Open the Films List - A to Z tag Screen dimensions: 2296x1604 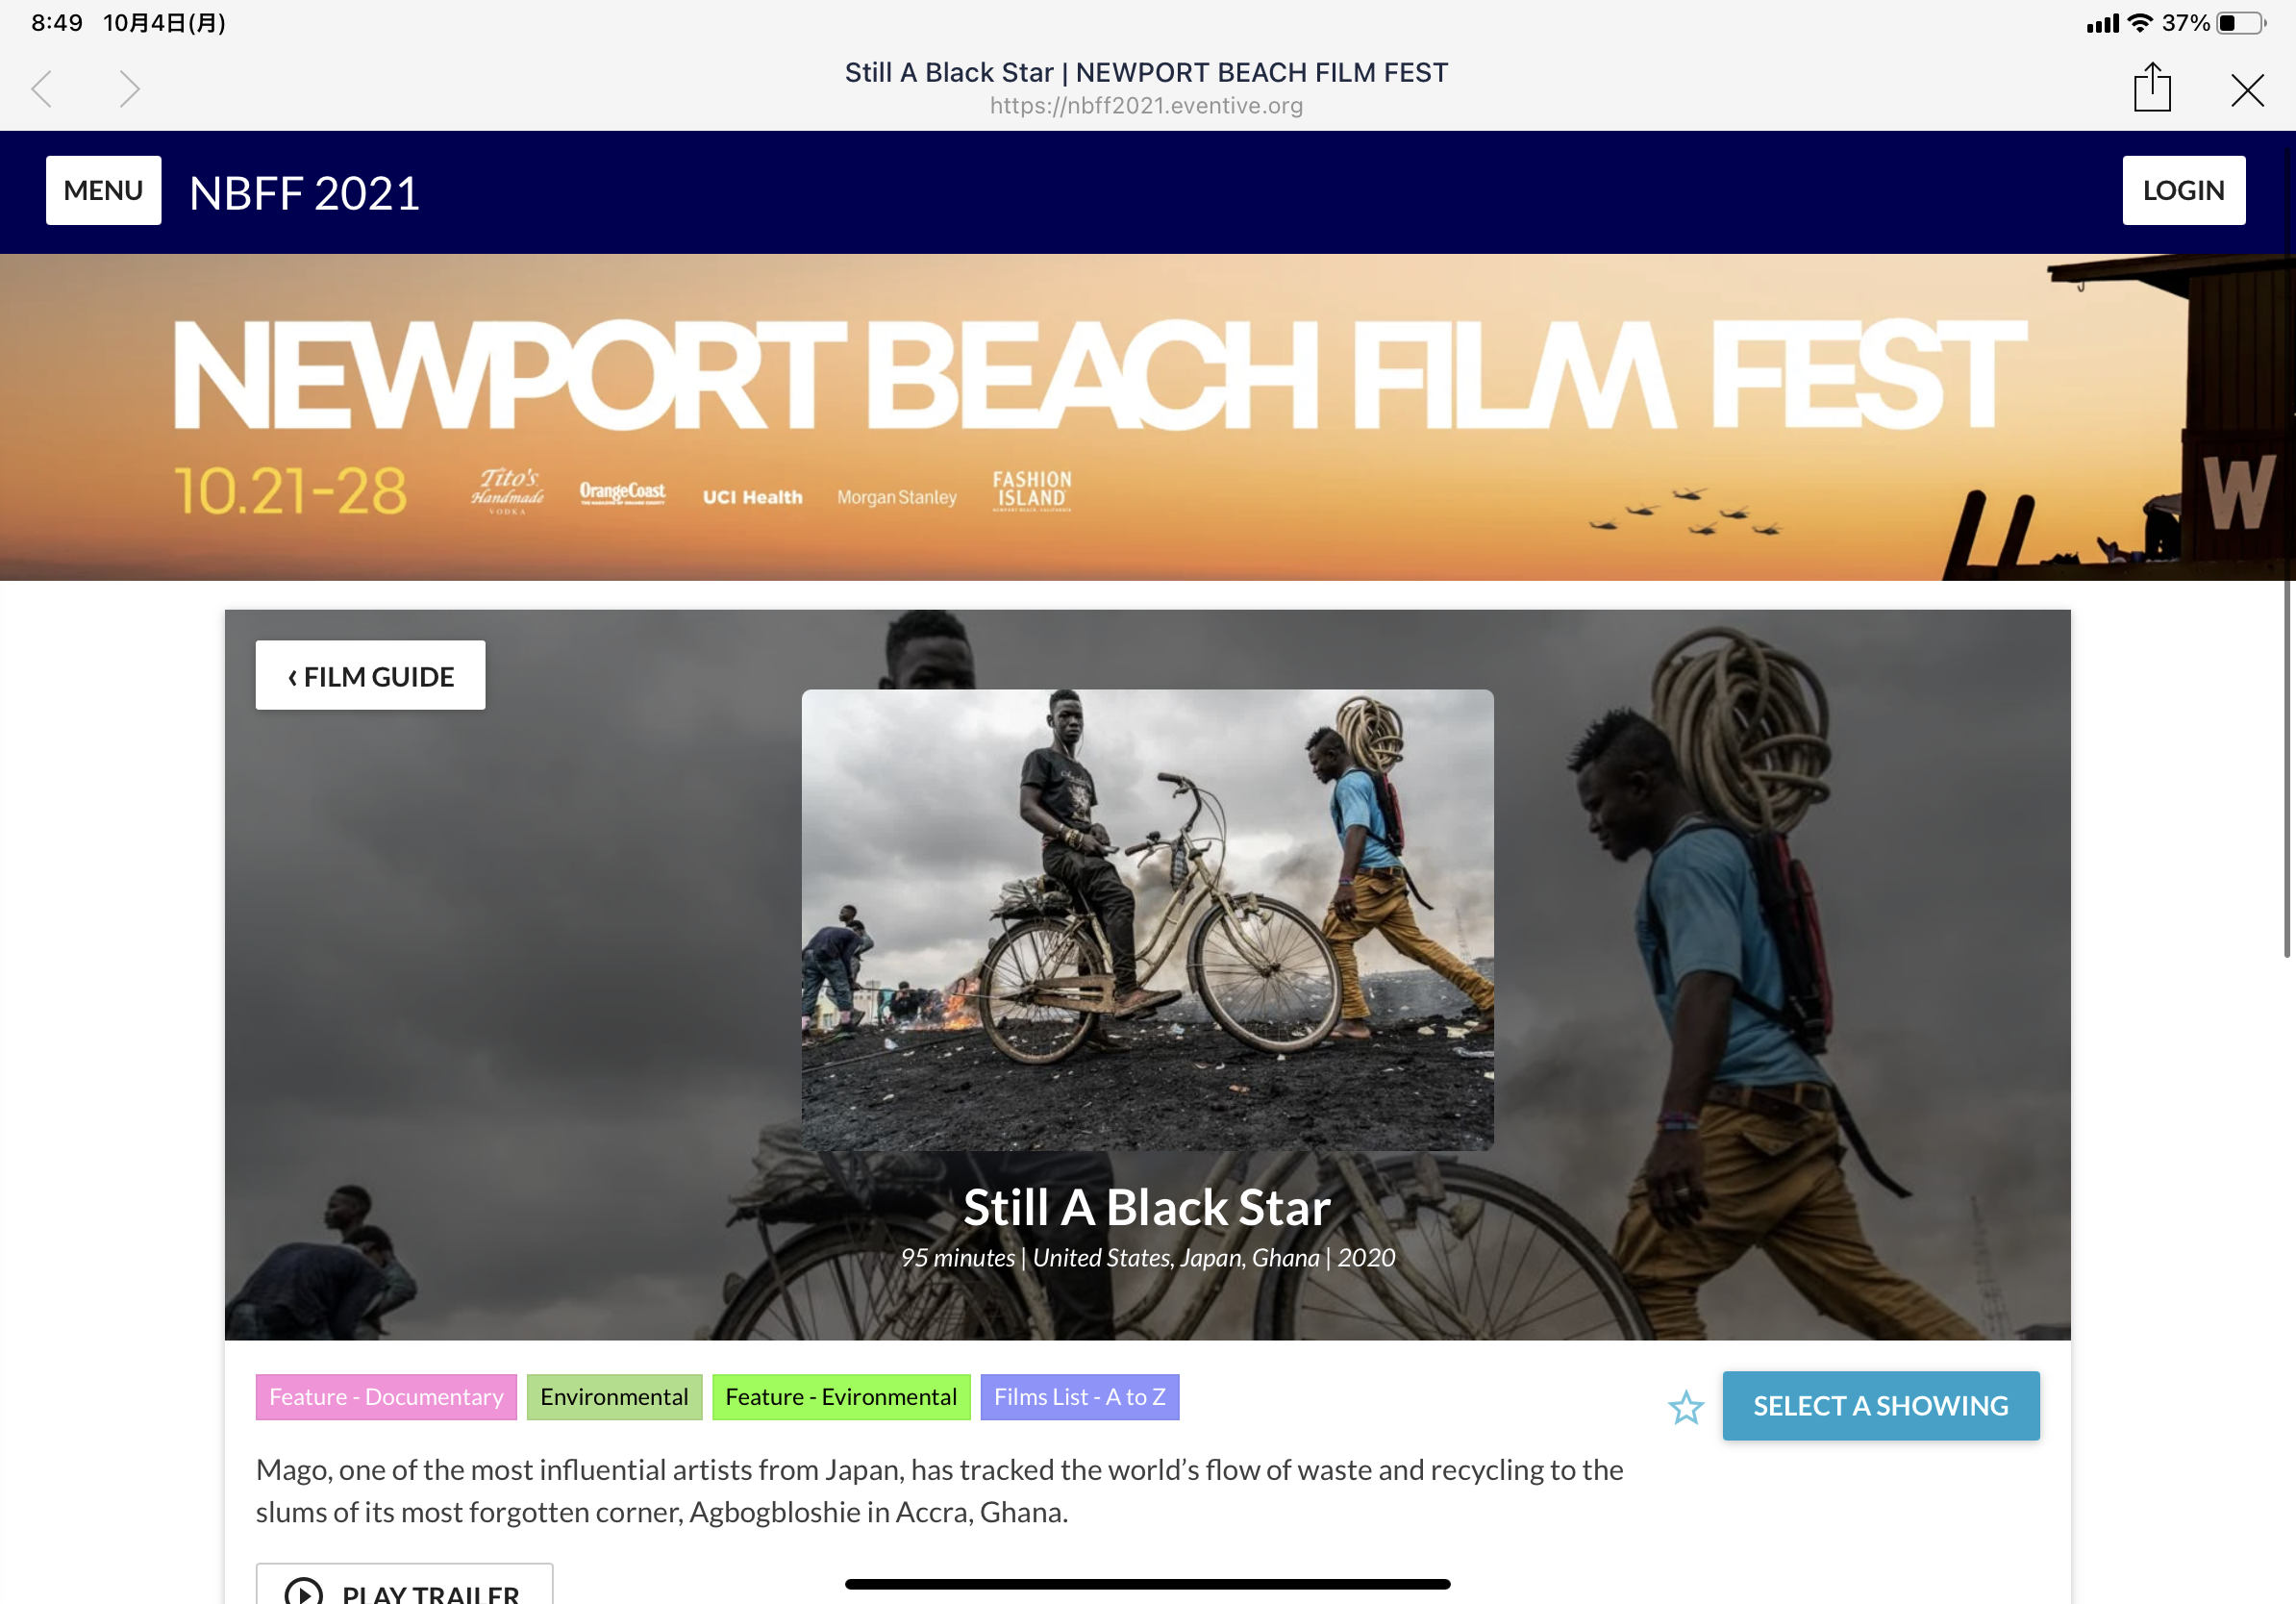coord(1079,1397)
